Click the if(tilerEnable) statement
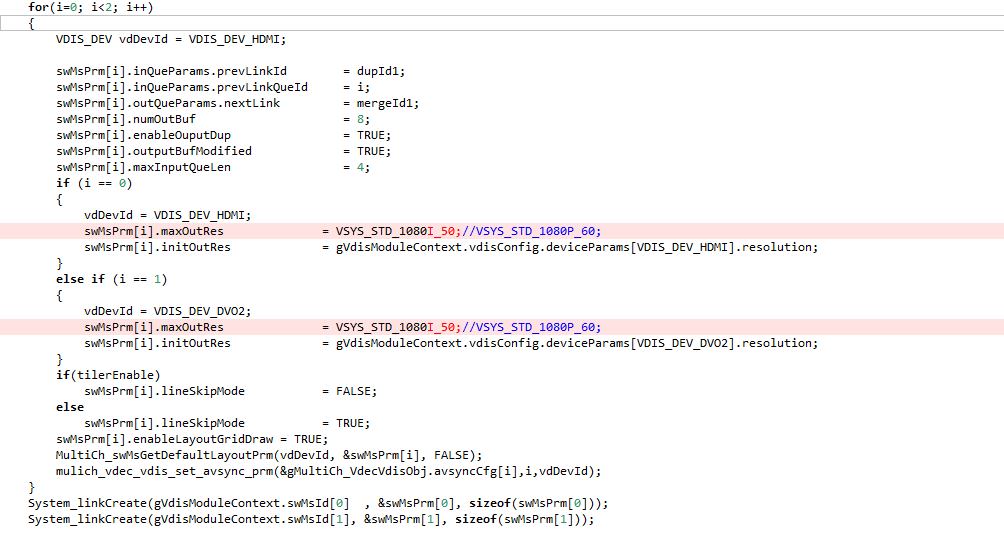This screenshot has height=538, width=1004. [108, 375]
